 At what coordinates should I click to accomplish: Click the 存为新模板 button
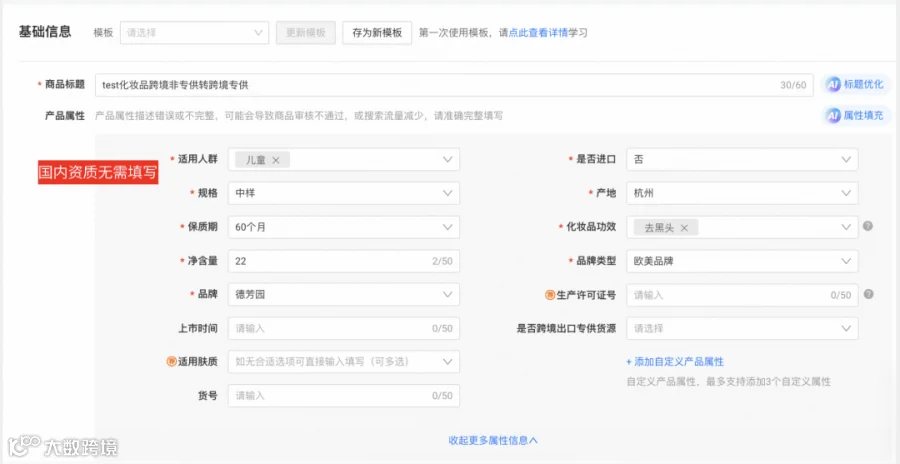(377, 33)
